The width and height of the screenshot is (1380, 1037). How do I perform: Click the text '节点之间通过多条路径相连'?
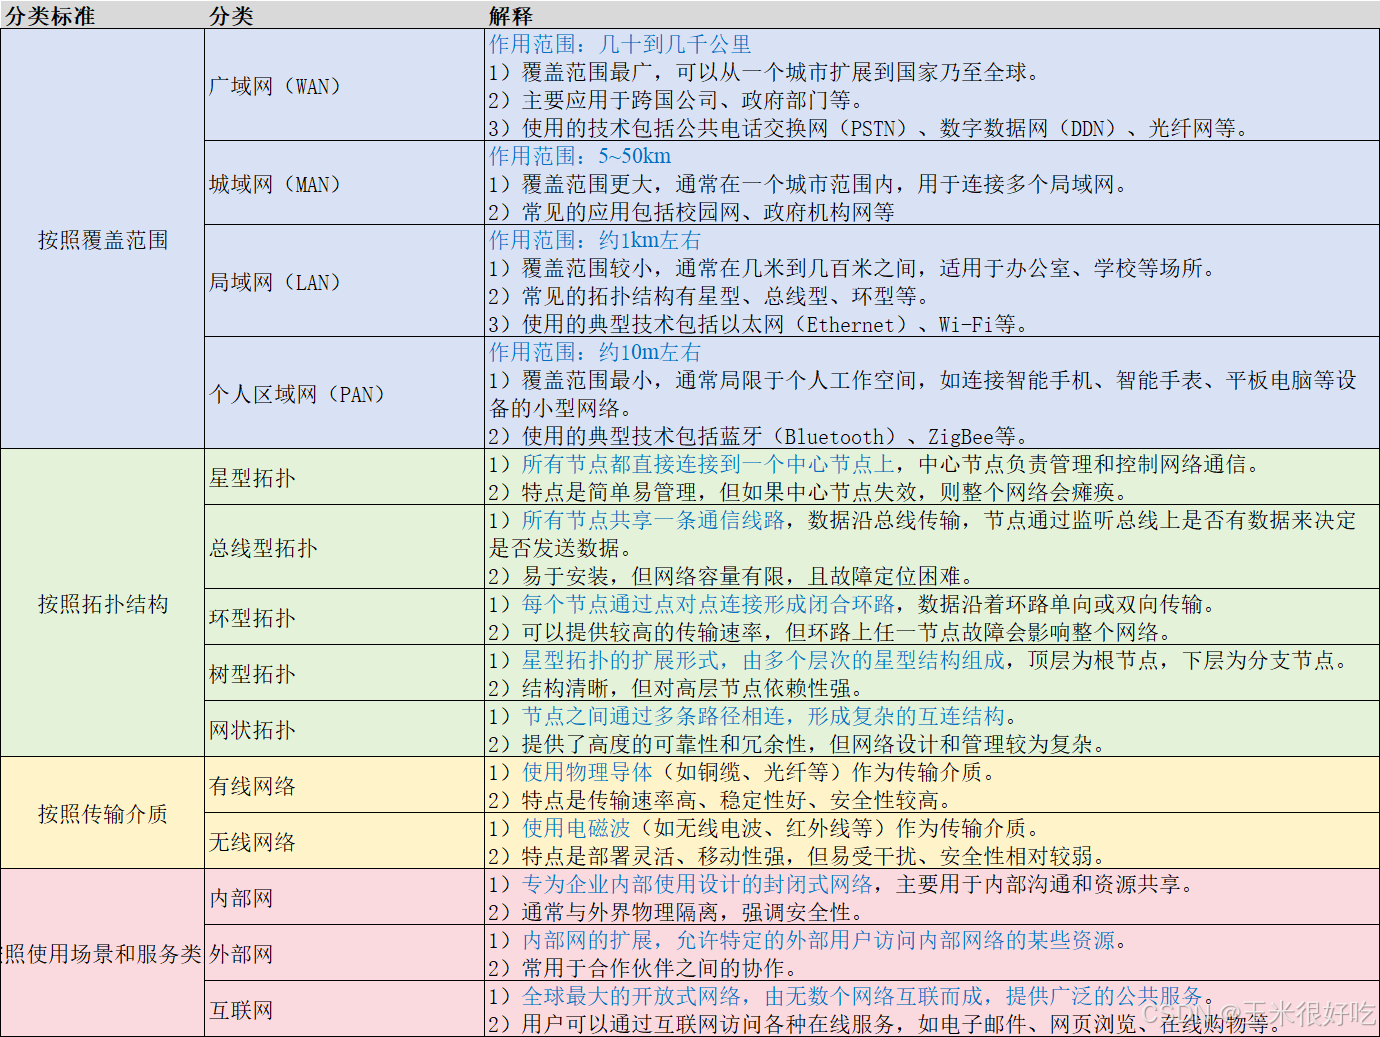coord(653,716)
